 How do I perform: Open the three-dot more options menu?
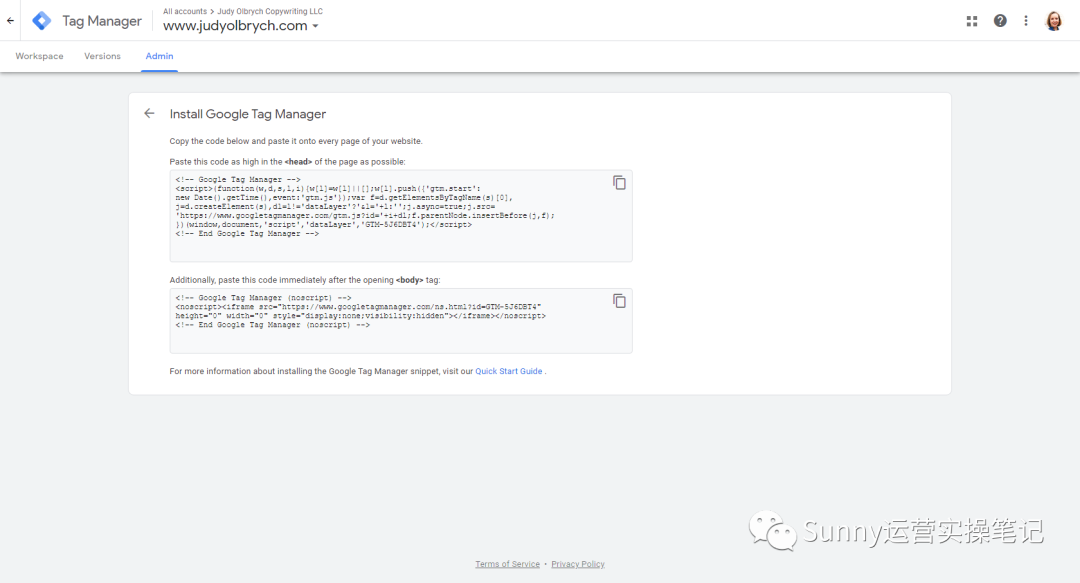1026,21
